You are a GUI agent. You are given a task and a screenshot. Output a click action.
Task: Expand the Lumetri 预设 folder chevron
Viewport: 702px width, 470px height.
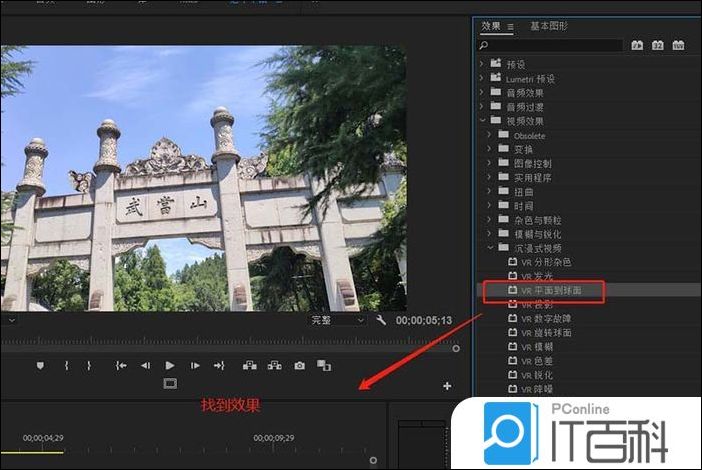click(482, 78)
